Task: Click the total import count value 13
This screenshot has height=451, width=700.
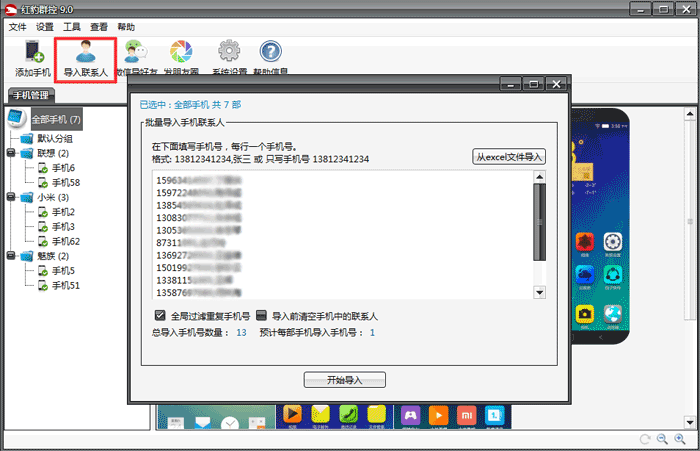Action: point(241,333)
